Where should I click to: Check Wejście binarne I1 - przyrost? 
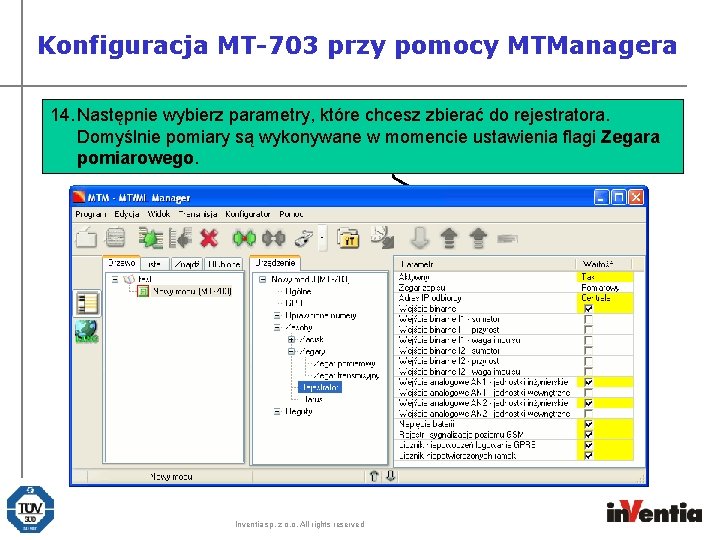point(588,330)
